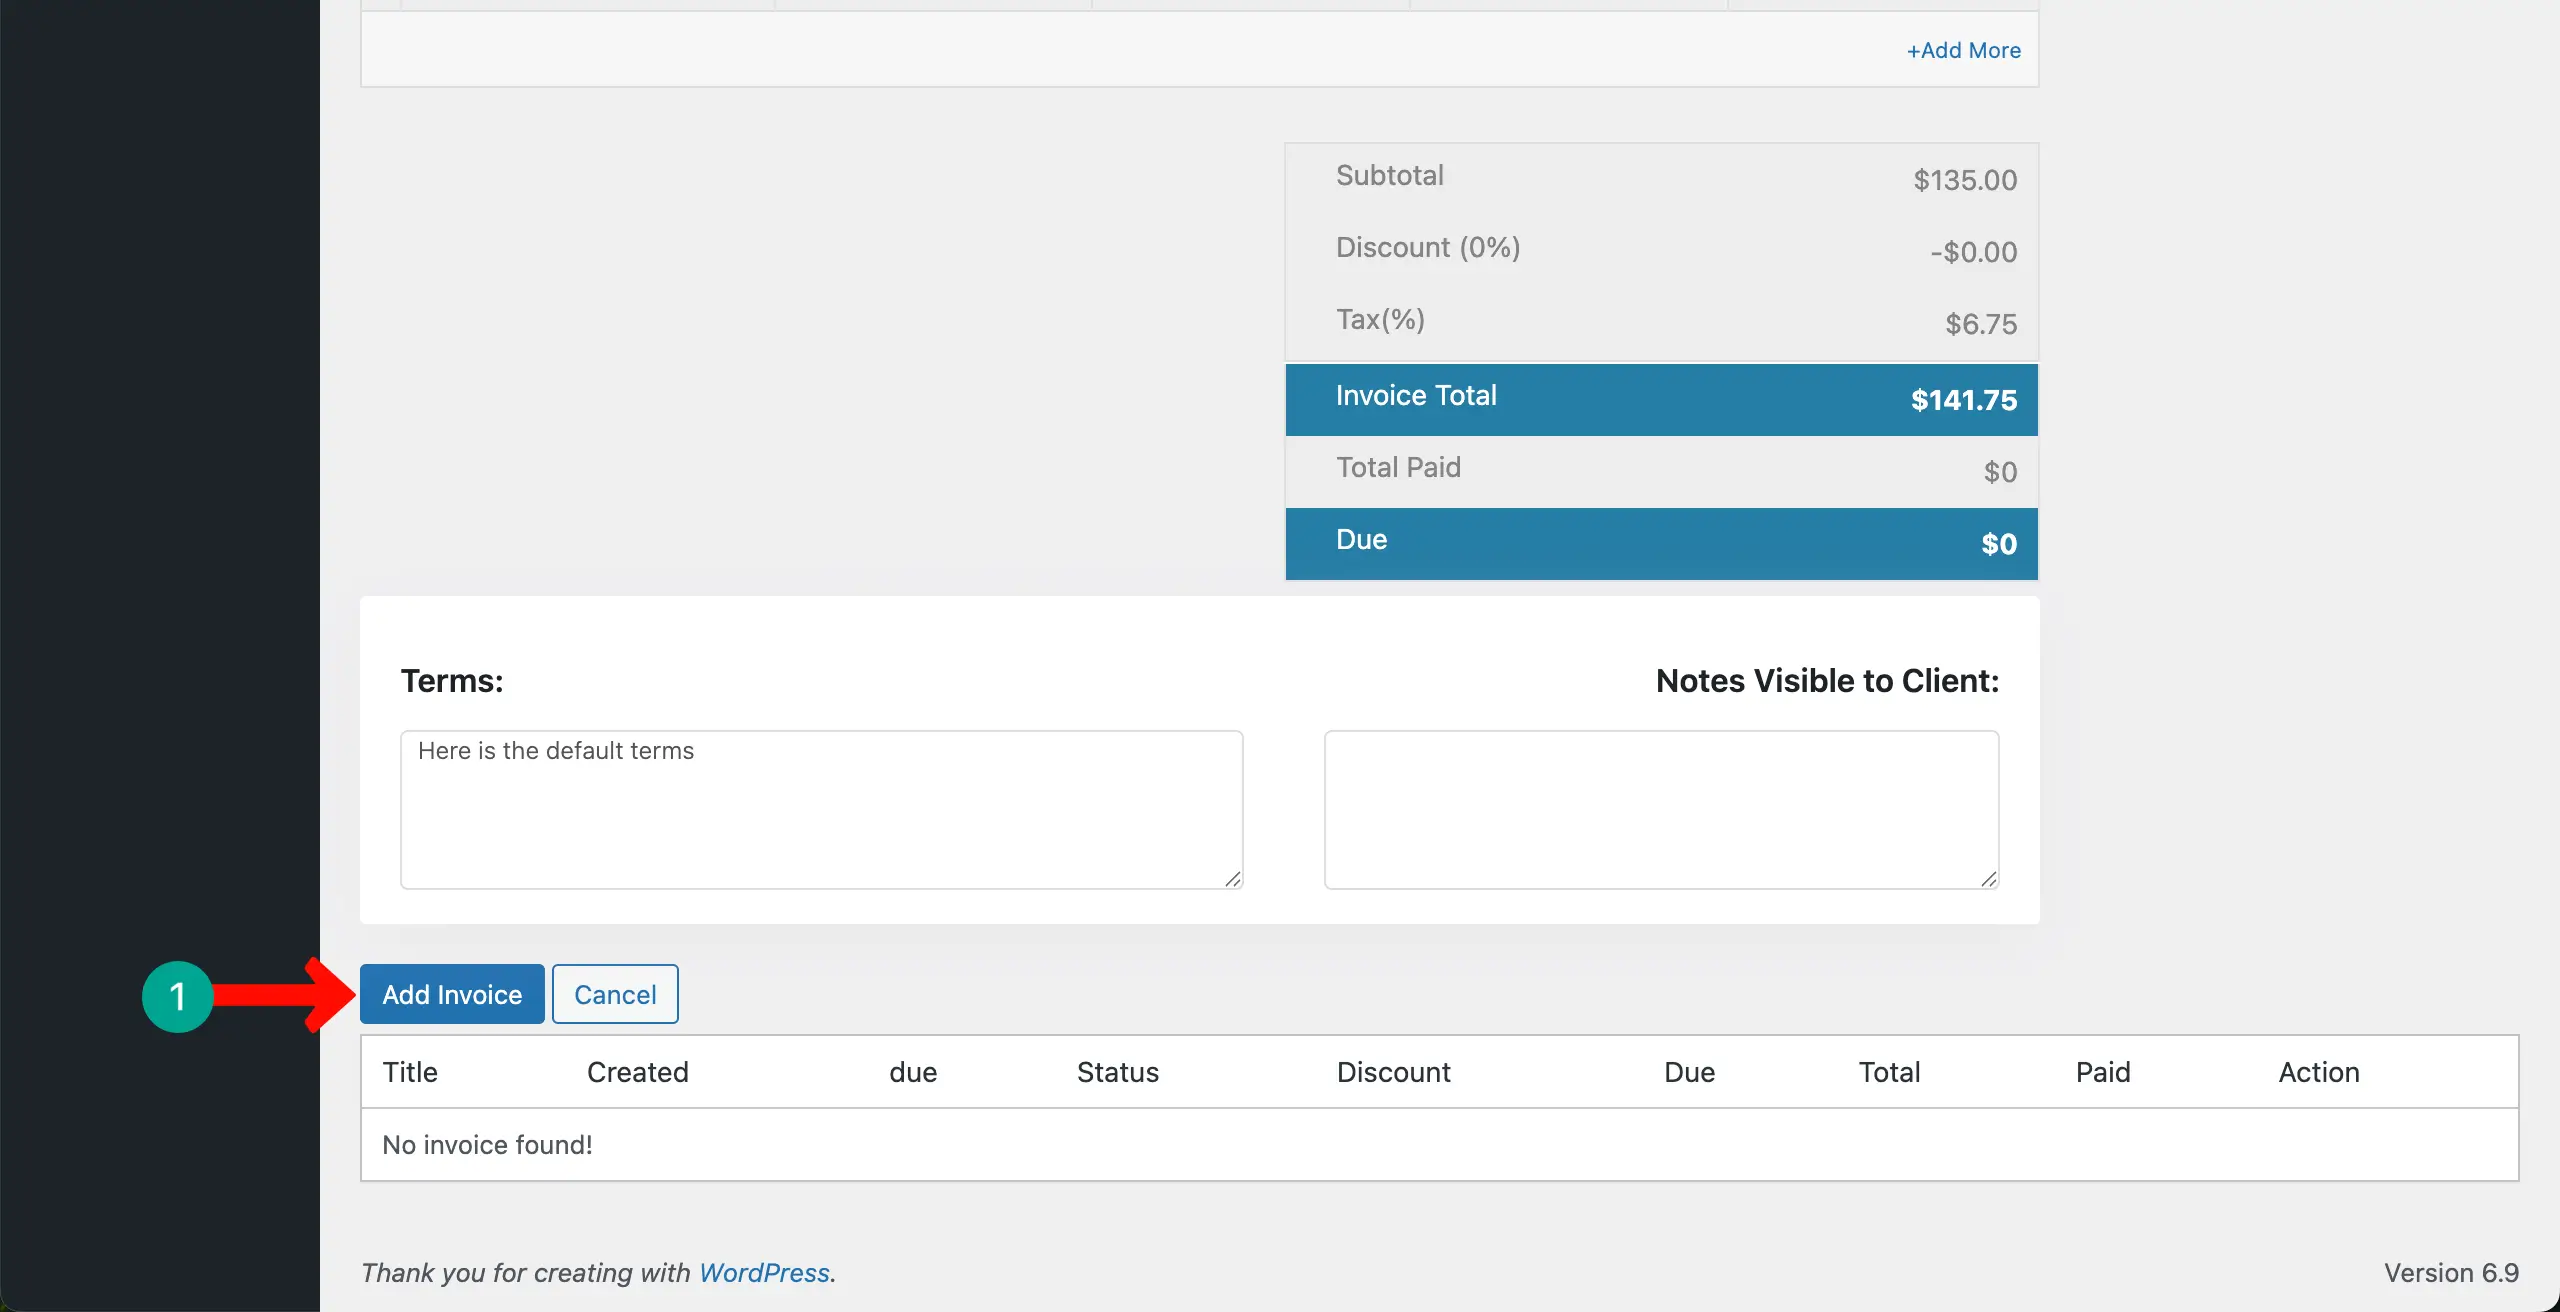Click the resize grip of the Terms text area

pyautogui.click(x=1232, y=880)
